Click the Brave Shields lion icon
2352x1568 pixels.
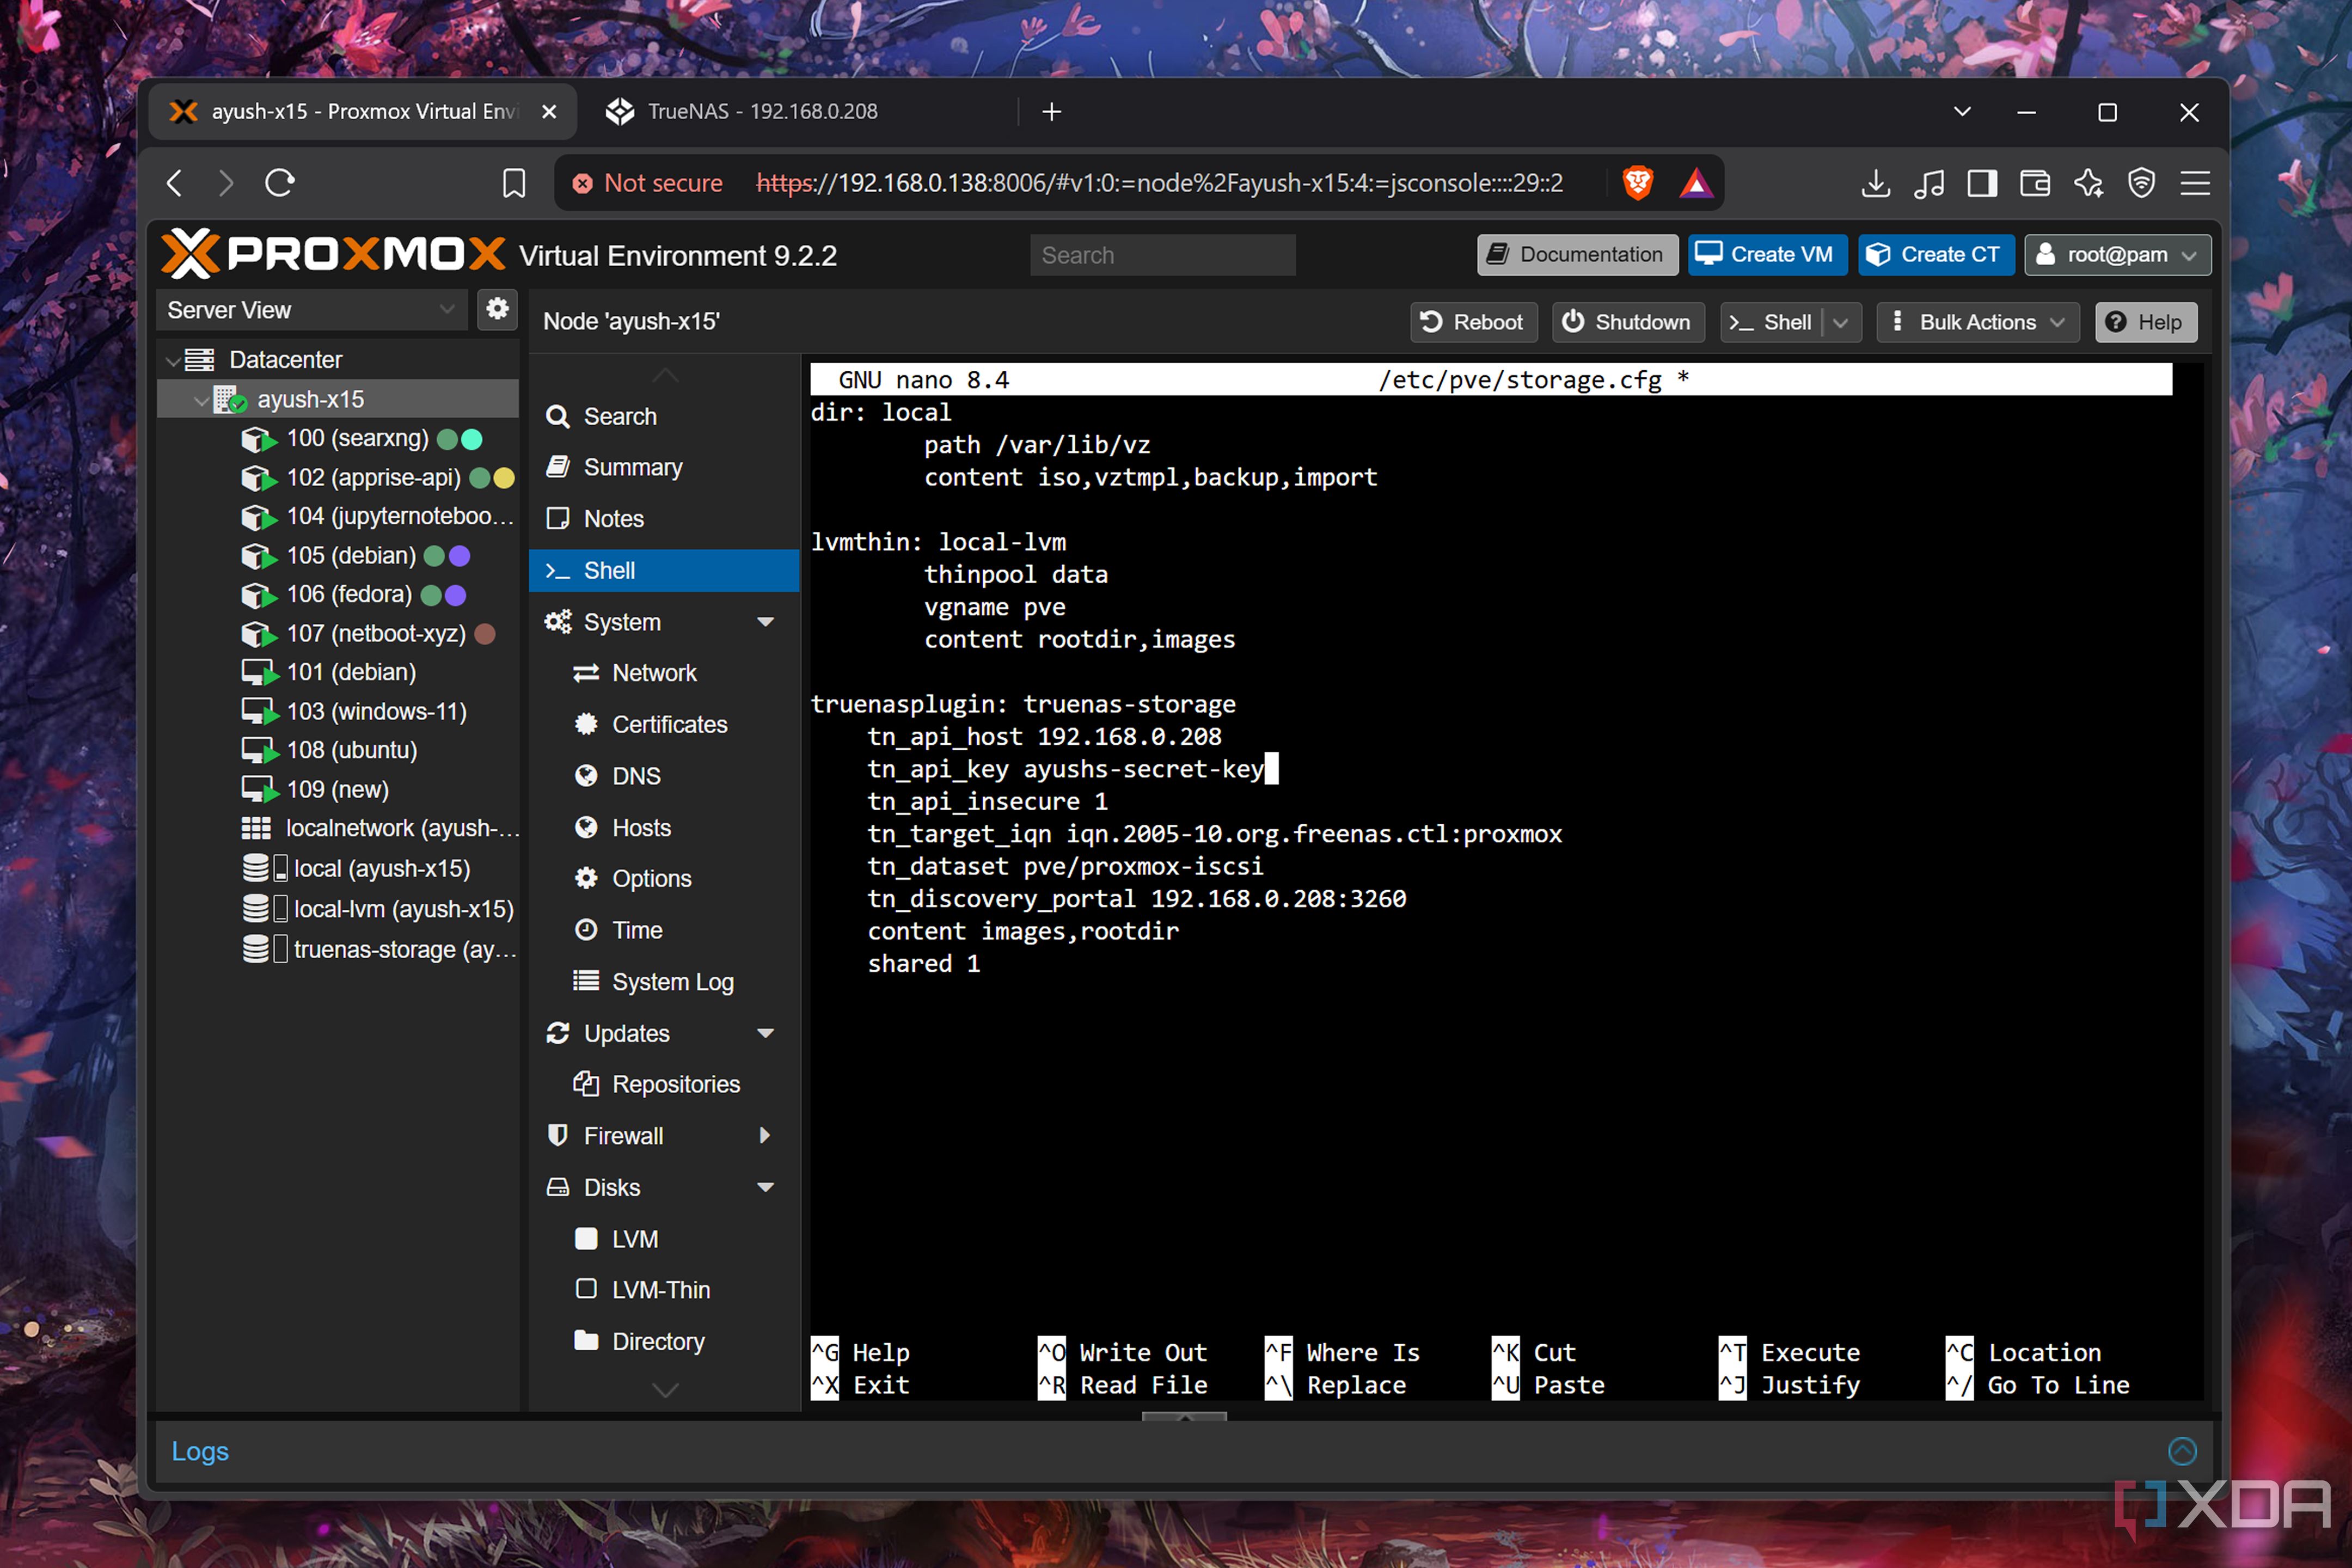(1637, 183)
